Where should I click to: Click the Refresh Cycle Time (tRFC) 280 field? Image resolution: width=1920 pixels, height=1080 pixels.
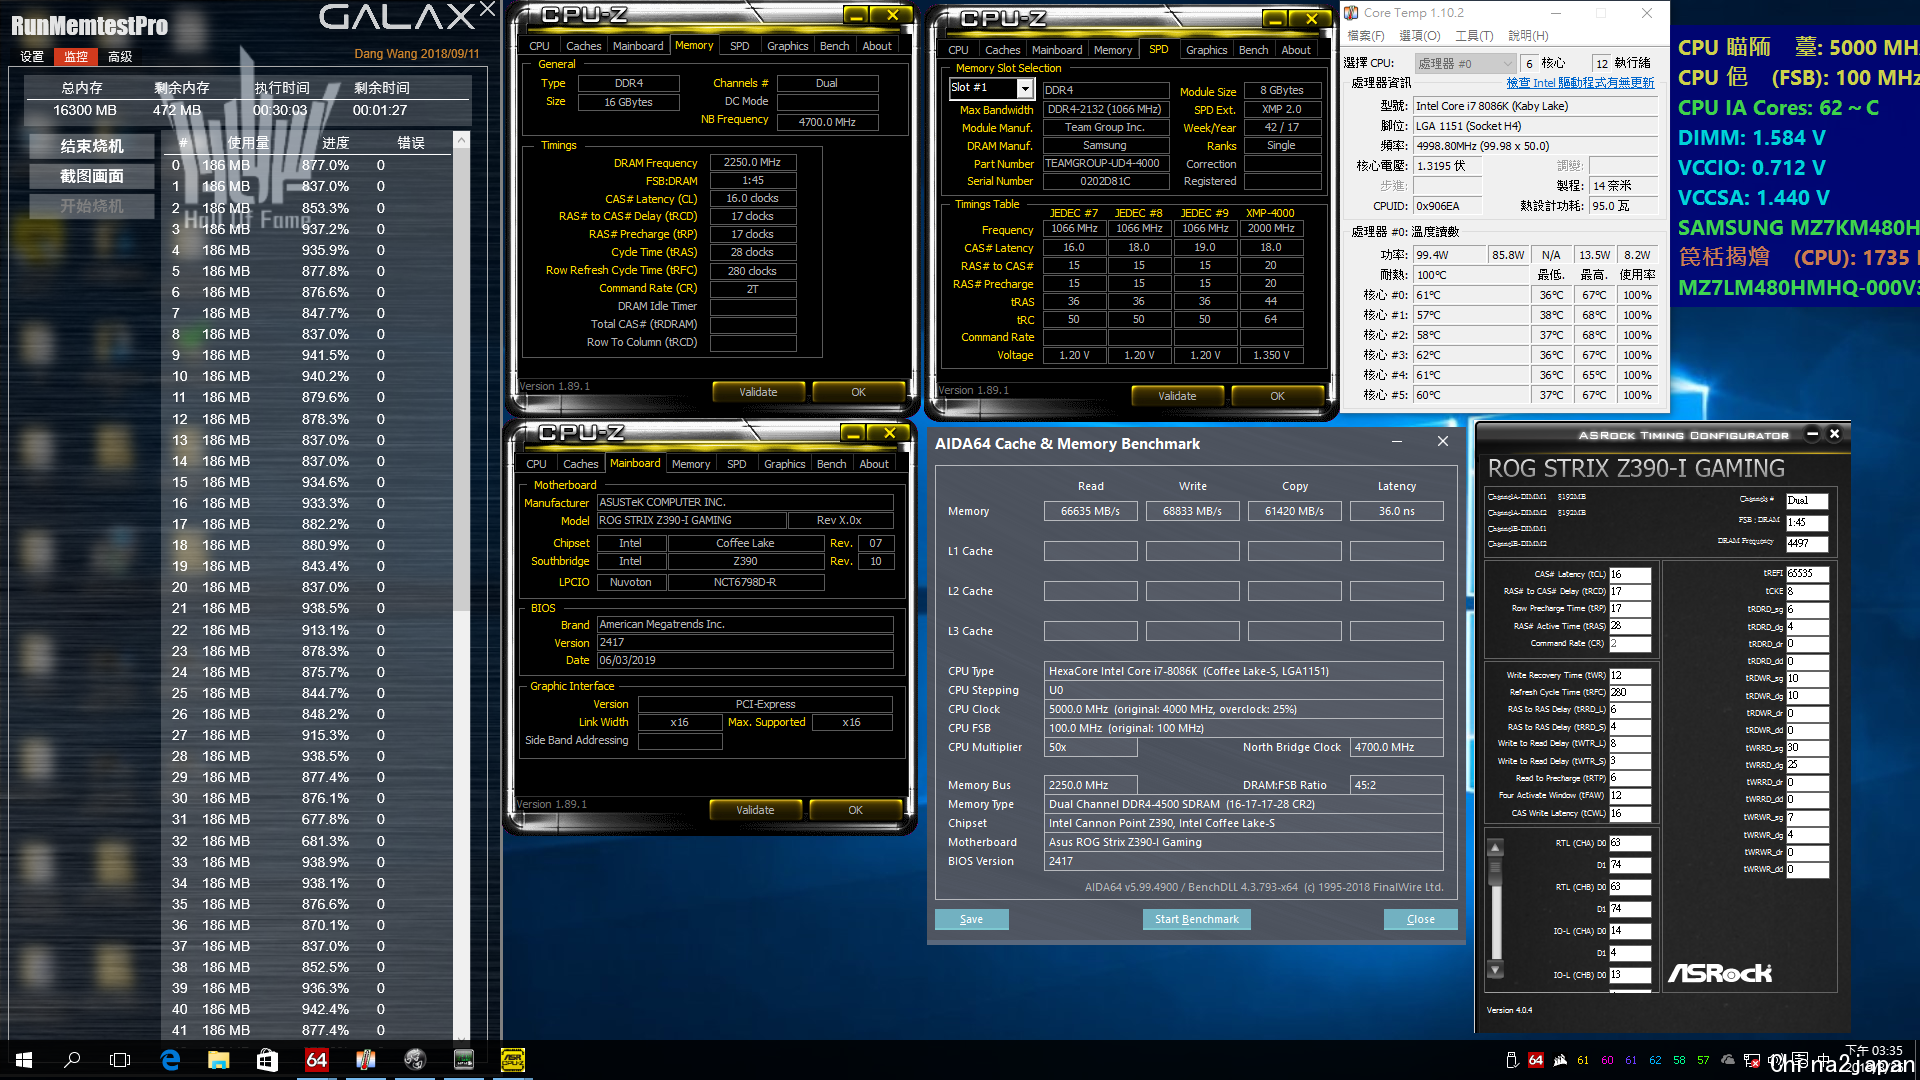point(1630,692)
